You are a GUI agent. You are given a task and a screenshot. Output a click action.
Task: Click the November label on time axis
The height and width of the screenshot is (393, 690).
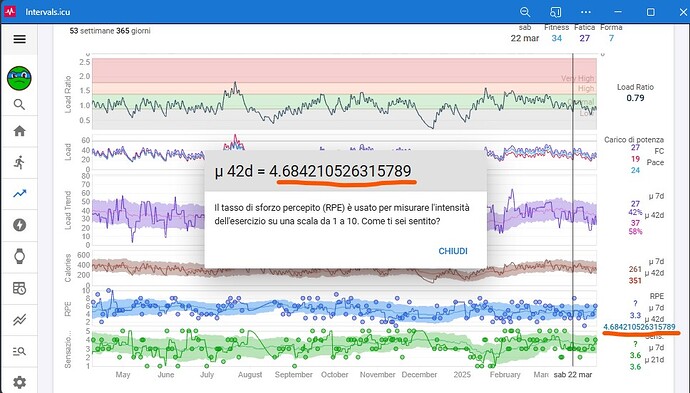[x=378, y=375]
